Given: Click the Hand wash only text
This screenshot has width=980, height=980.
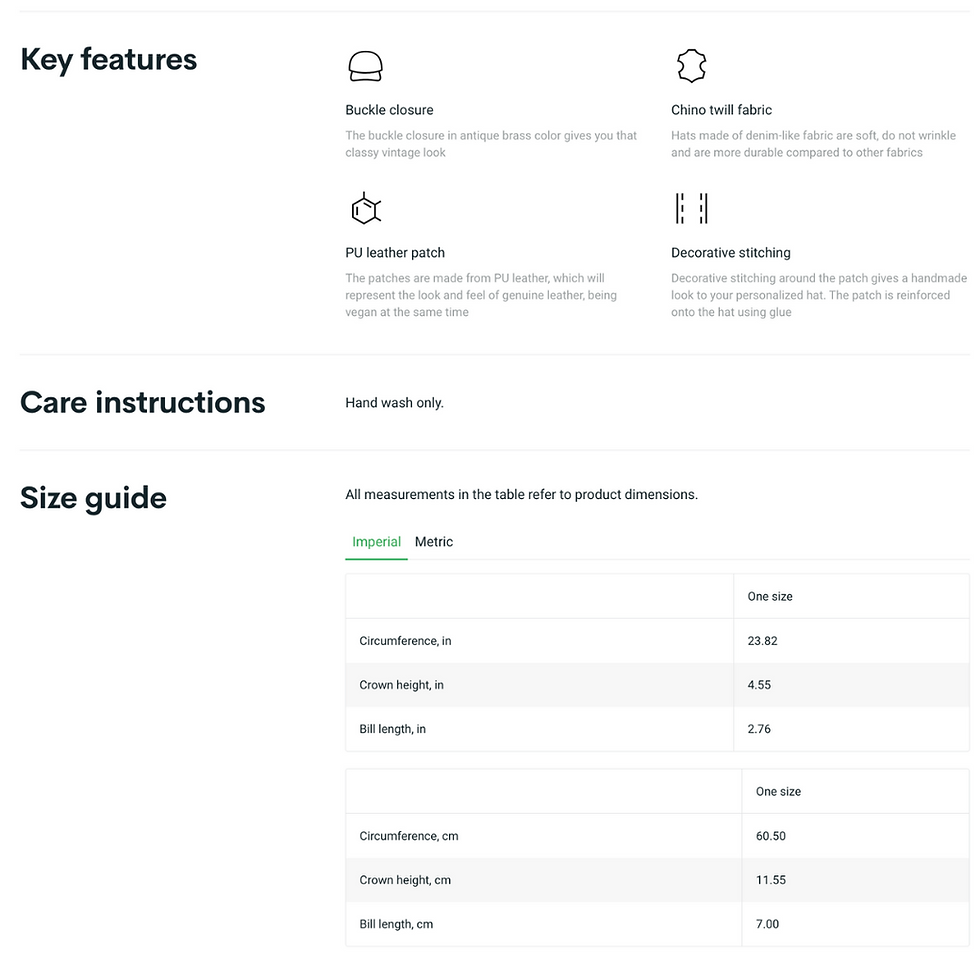Looking at the screenshot, I should (394, 403).
